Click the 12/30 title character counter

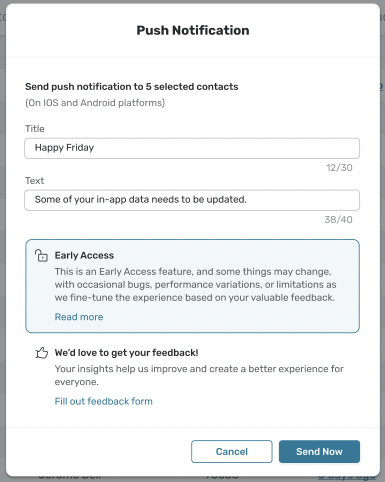point(339,168)
